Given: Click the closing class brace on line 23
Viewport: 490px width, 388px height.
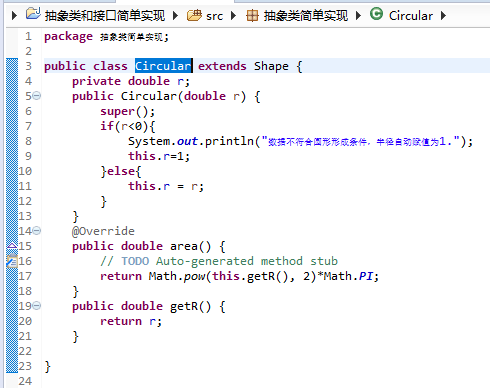Looking at the screenshot, I should coord(47,367).
